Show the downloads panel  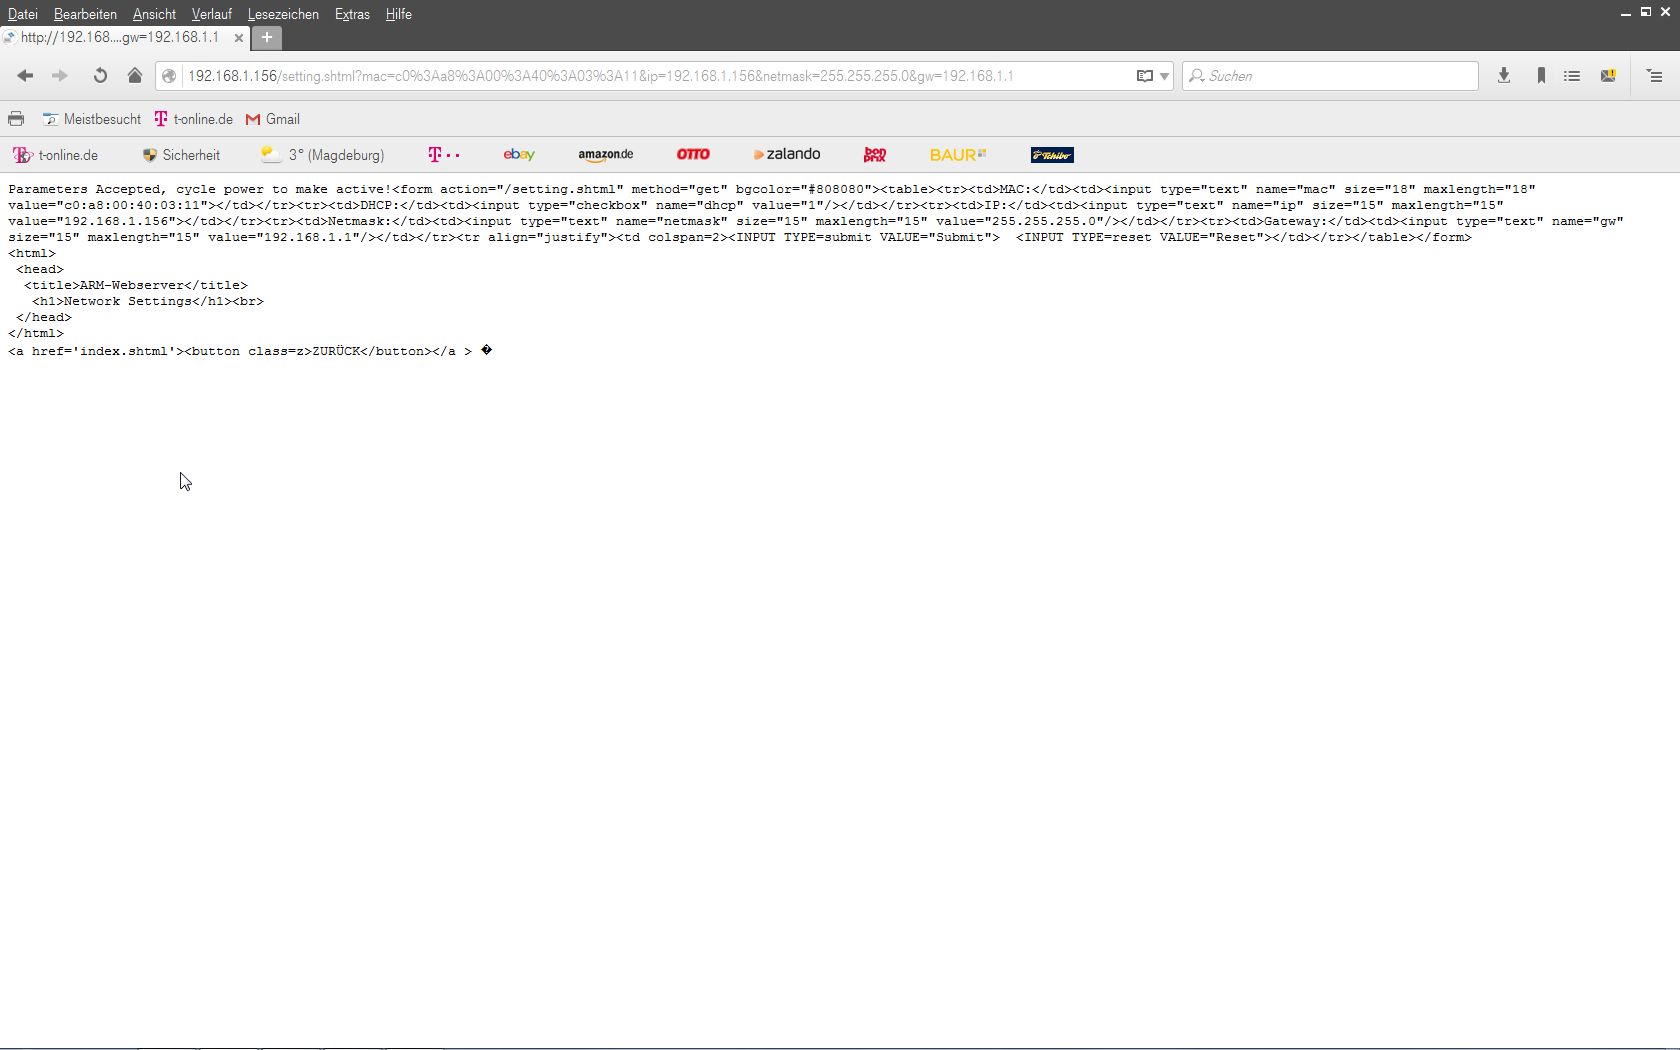pos(1504,76)
